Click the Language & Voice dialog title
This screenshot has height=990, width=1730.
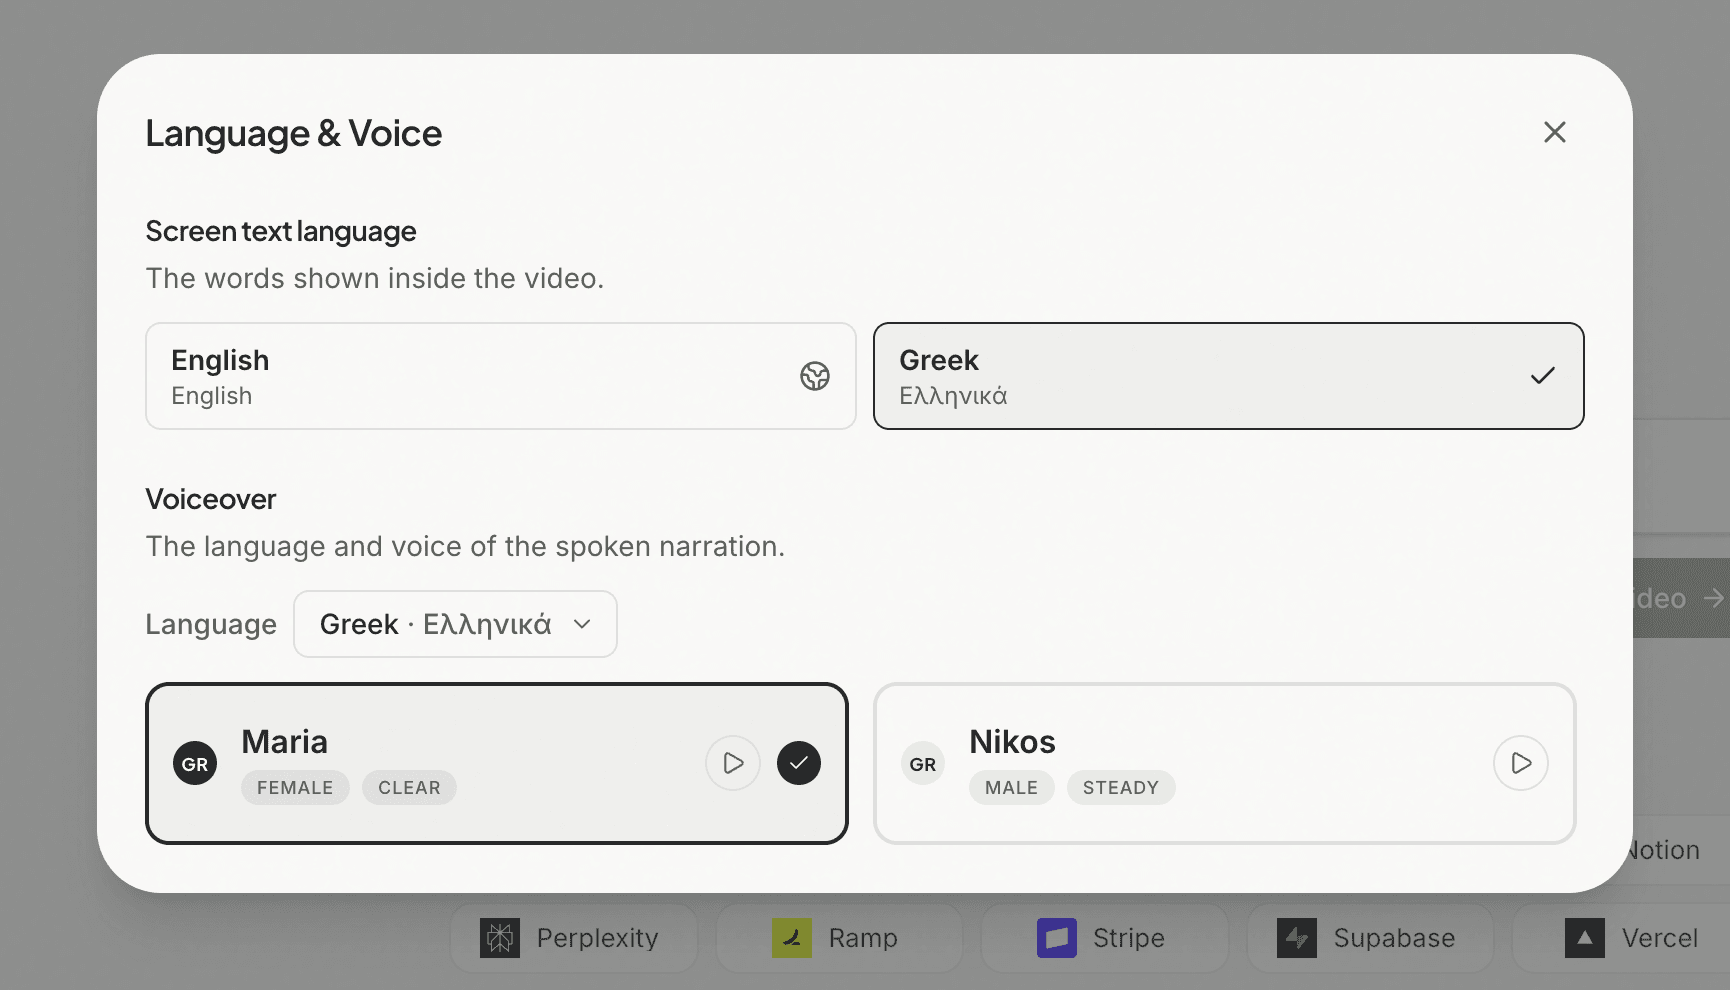tap(294, 134)
